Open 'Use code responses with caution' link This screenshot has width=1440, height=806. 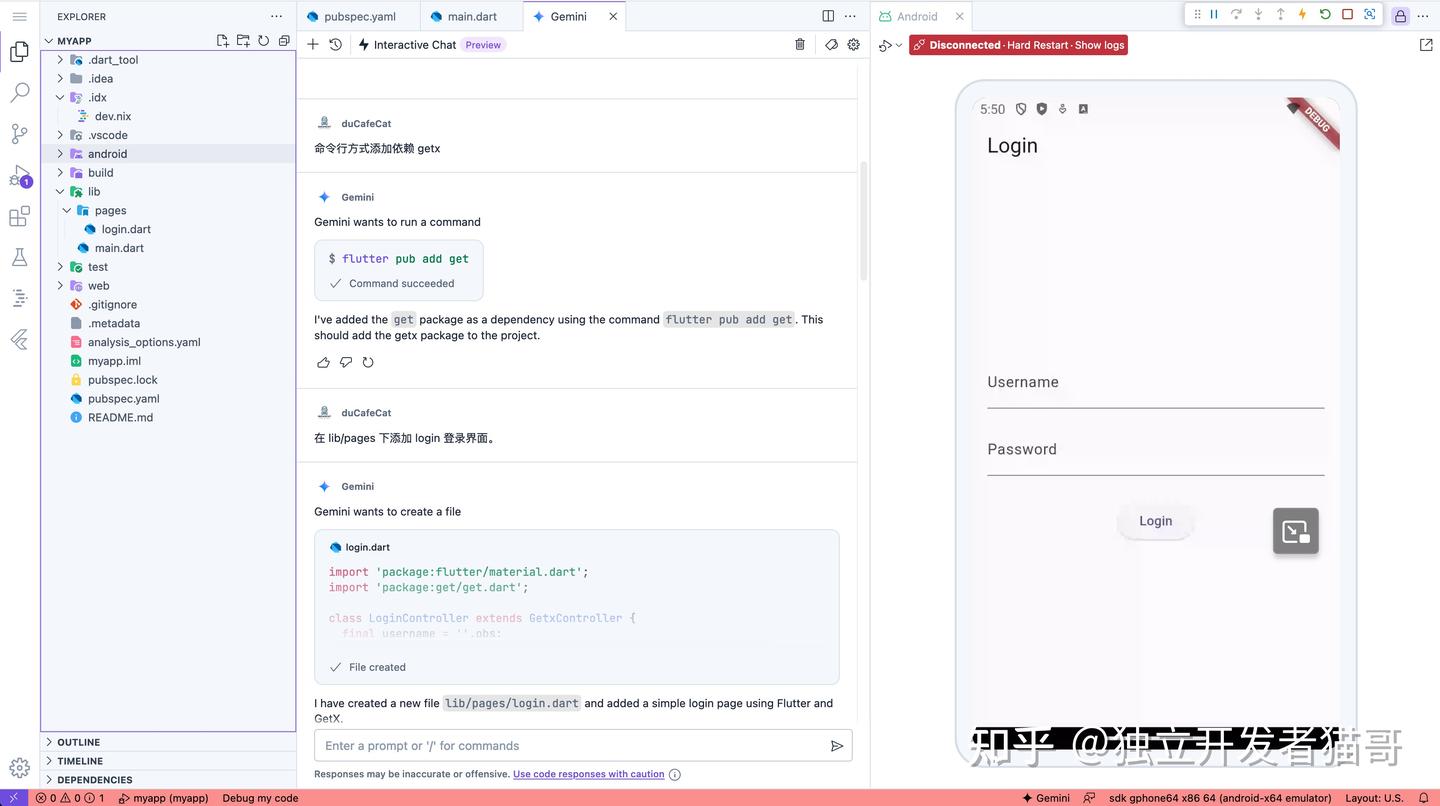[x=589, y=774]
